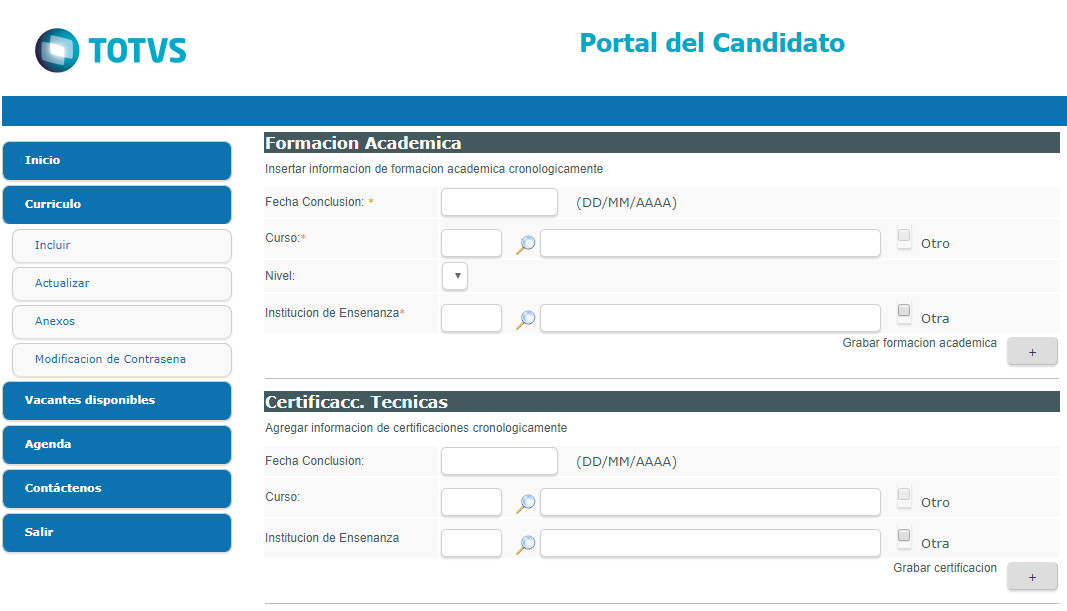Check the Otro box for academic Curso
Screen dimensions: 1067x611
tap(904, 235)
